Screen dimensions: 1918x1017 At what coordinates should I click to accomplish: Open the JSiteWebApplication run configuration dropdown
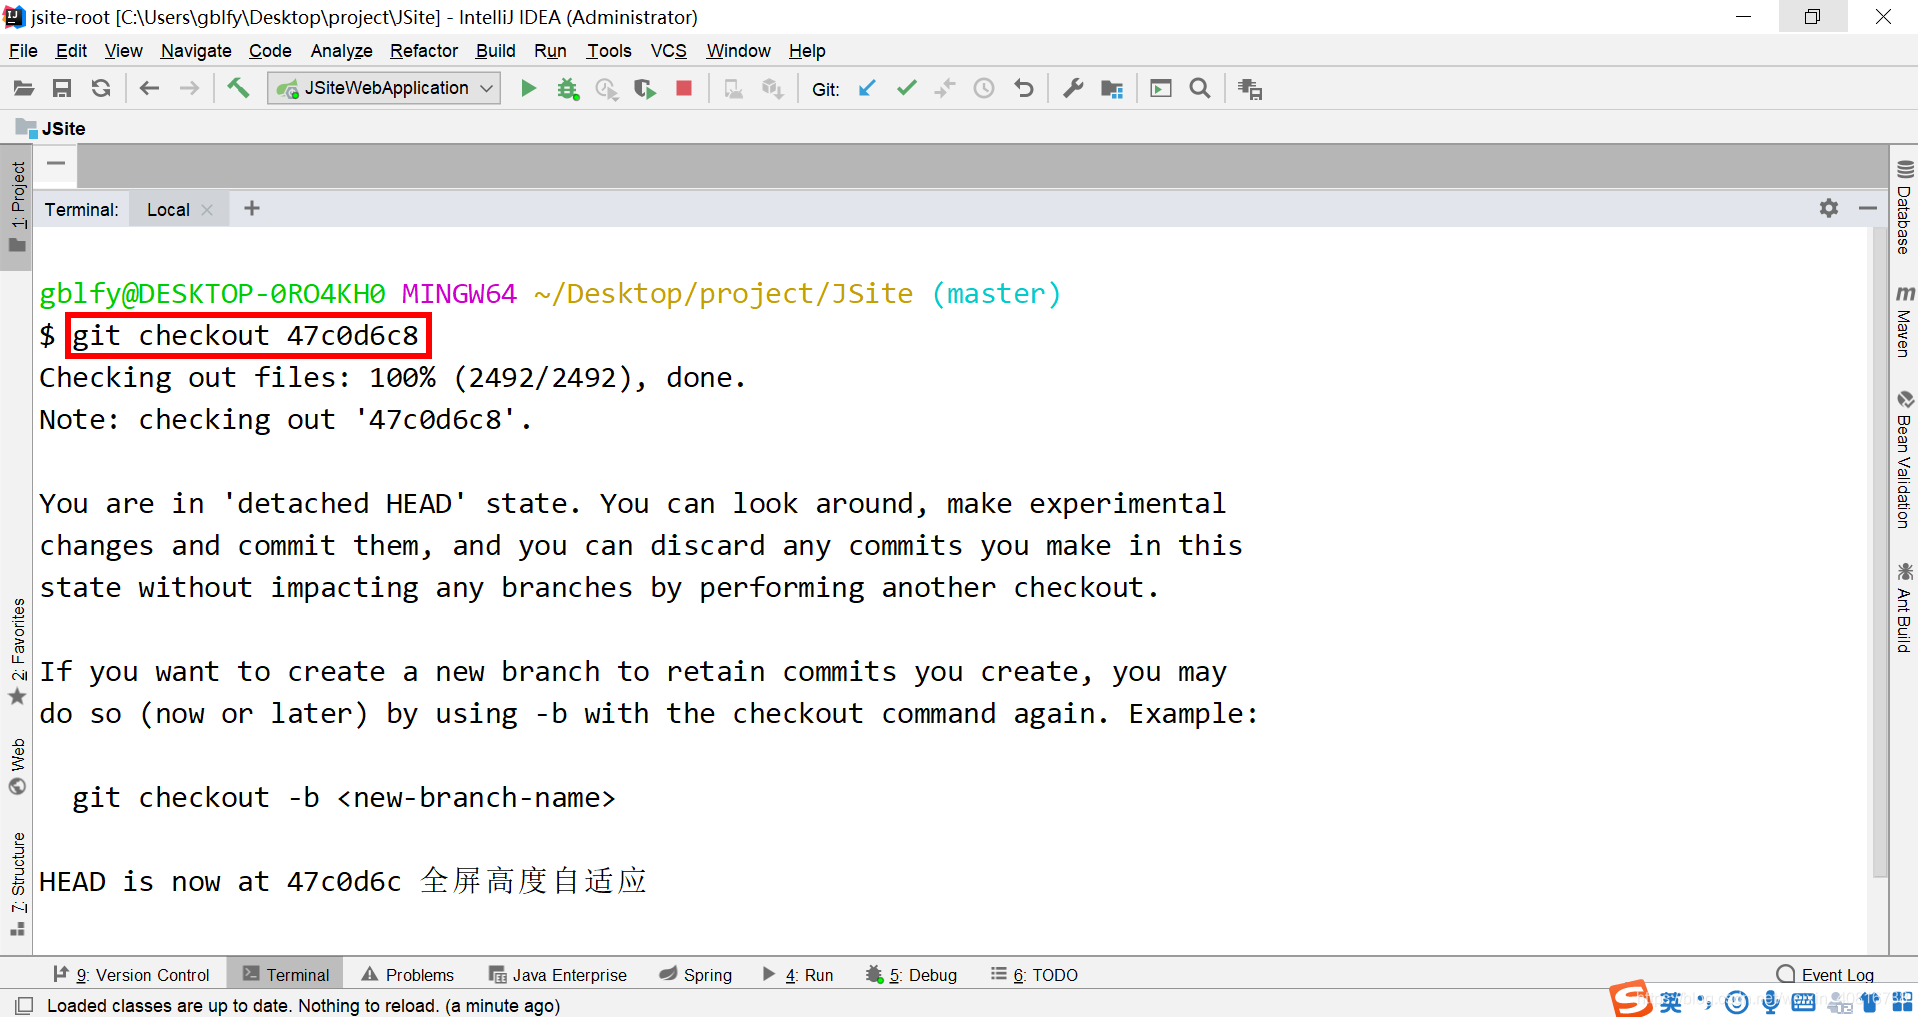385,88
